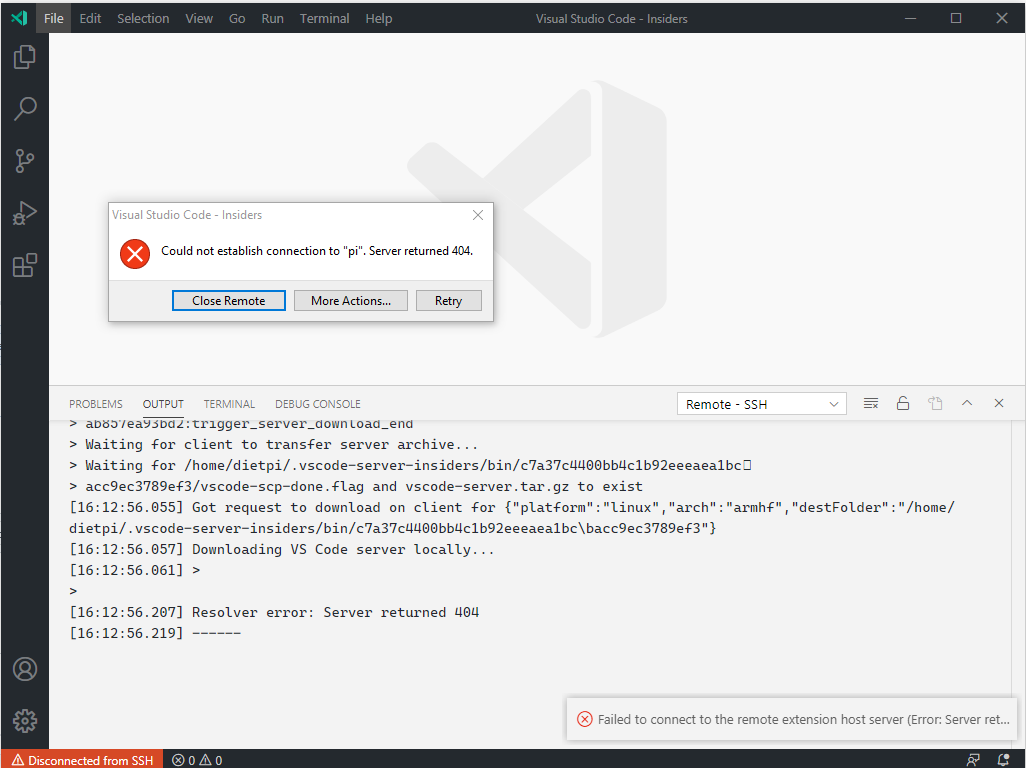
Task: Open the Extensions view
Action: 24,265
